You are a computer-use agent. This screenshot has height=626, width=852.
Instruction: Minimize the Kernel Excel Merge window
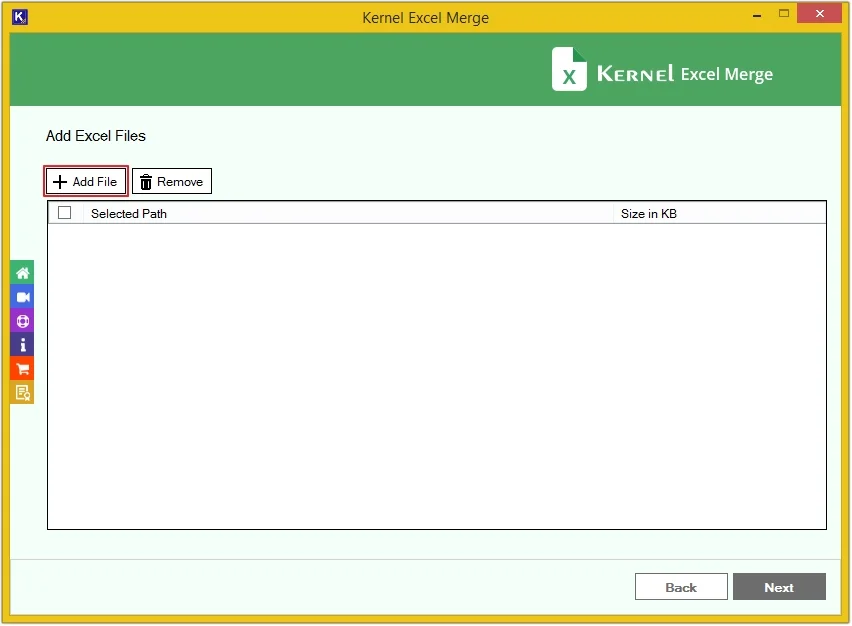click(756, 15)
